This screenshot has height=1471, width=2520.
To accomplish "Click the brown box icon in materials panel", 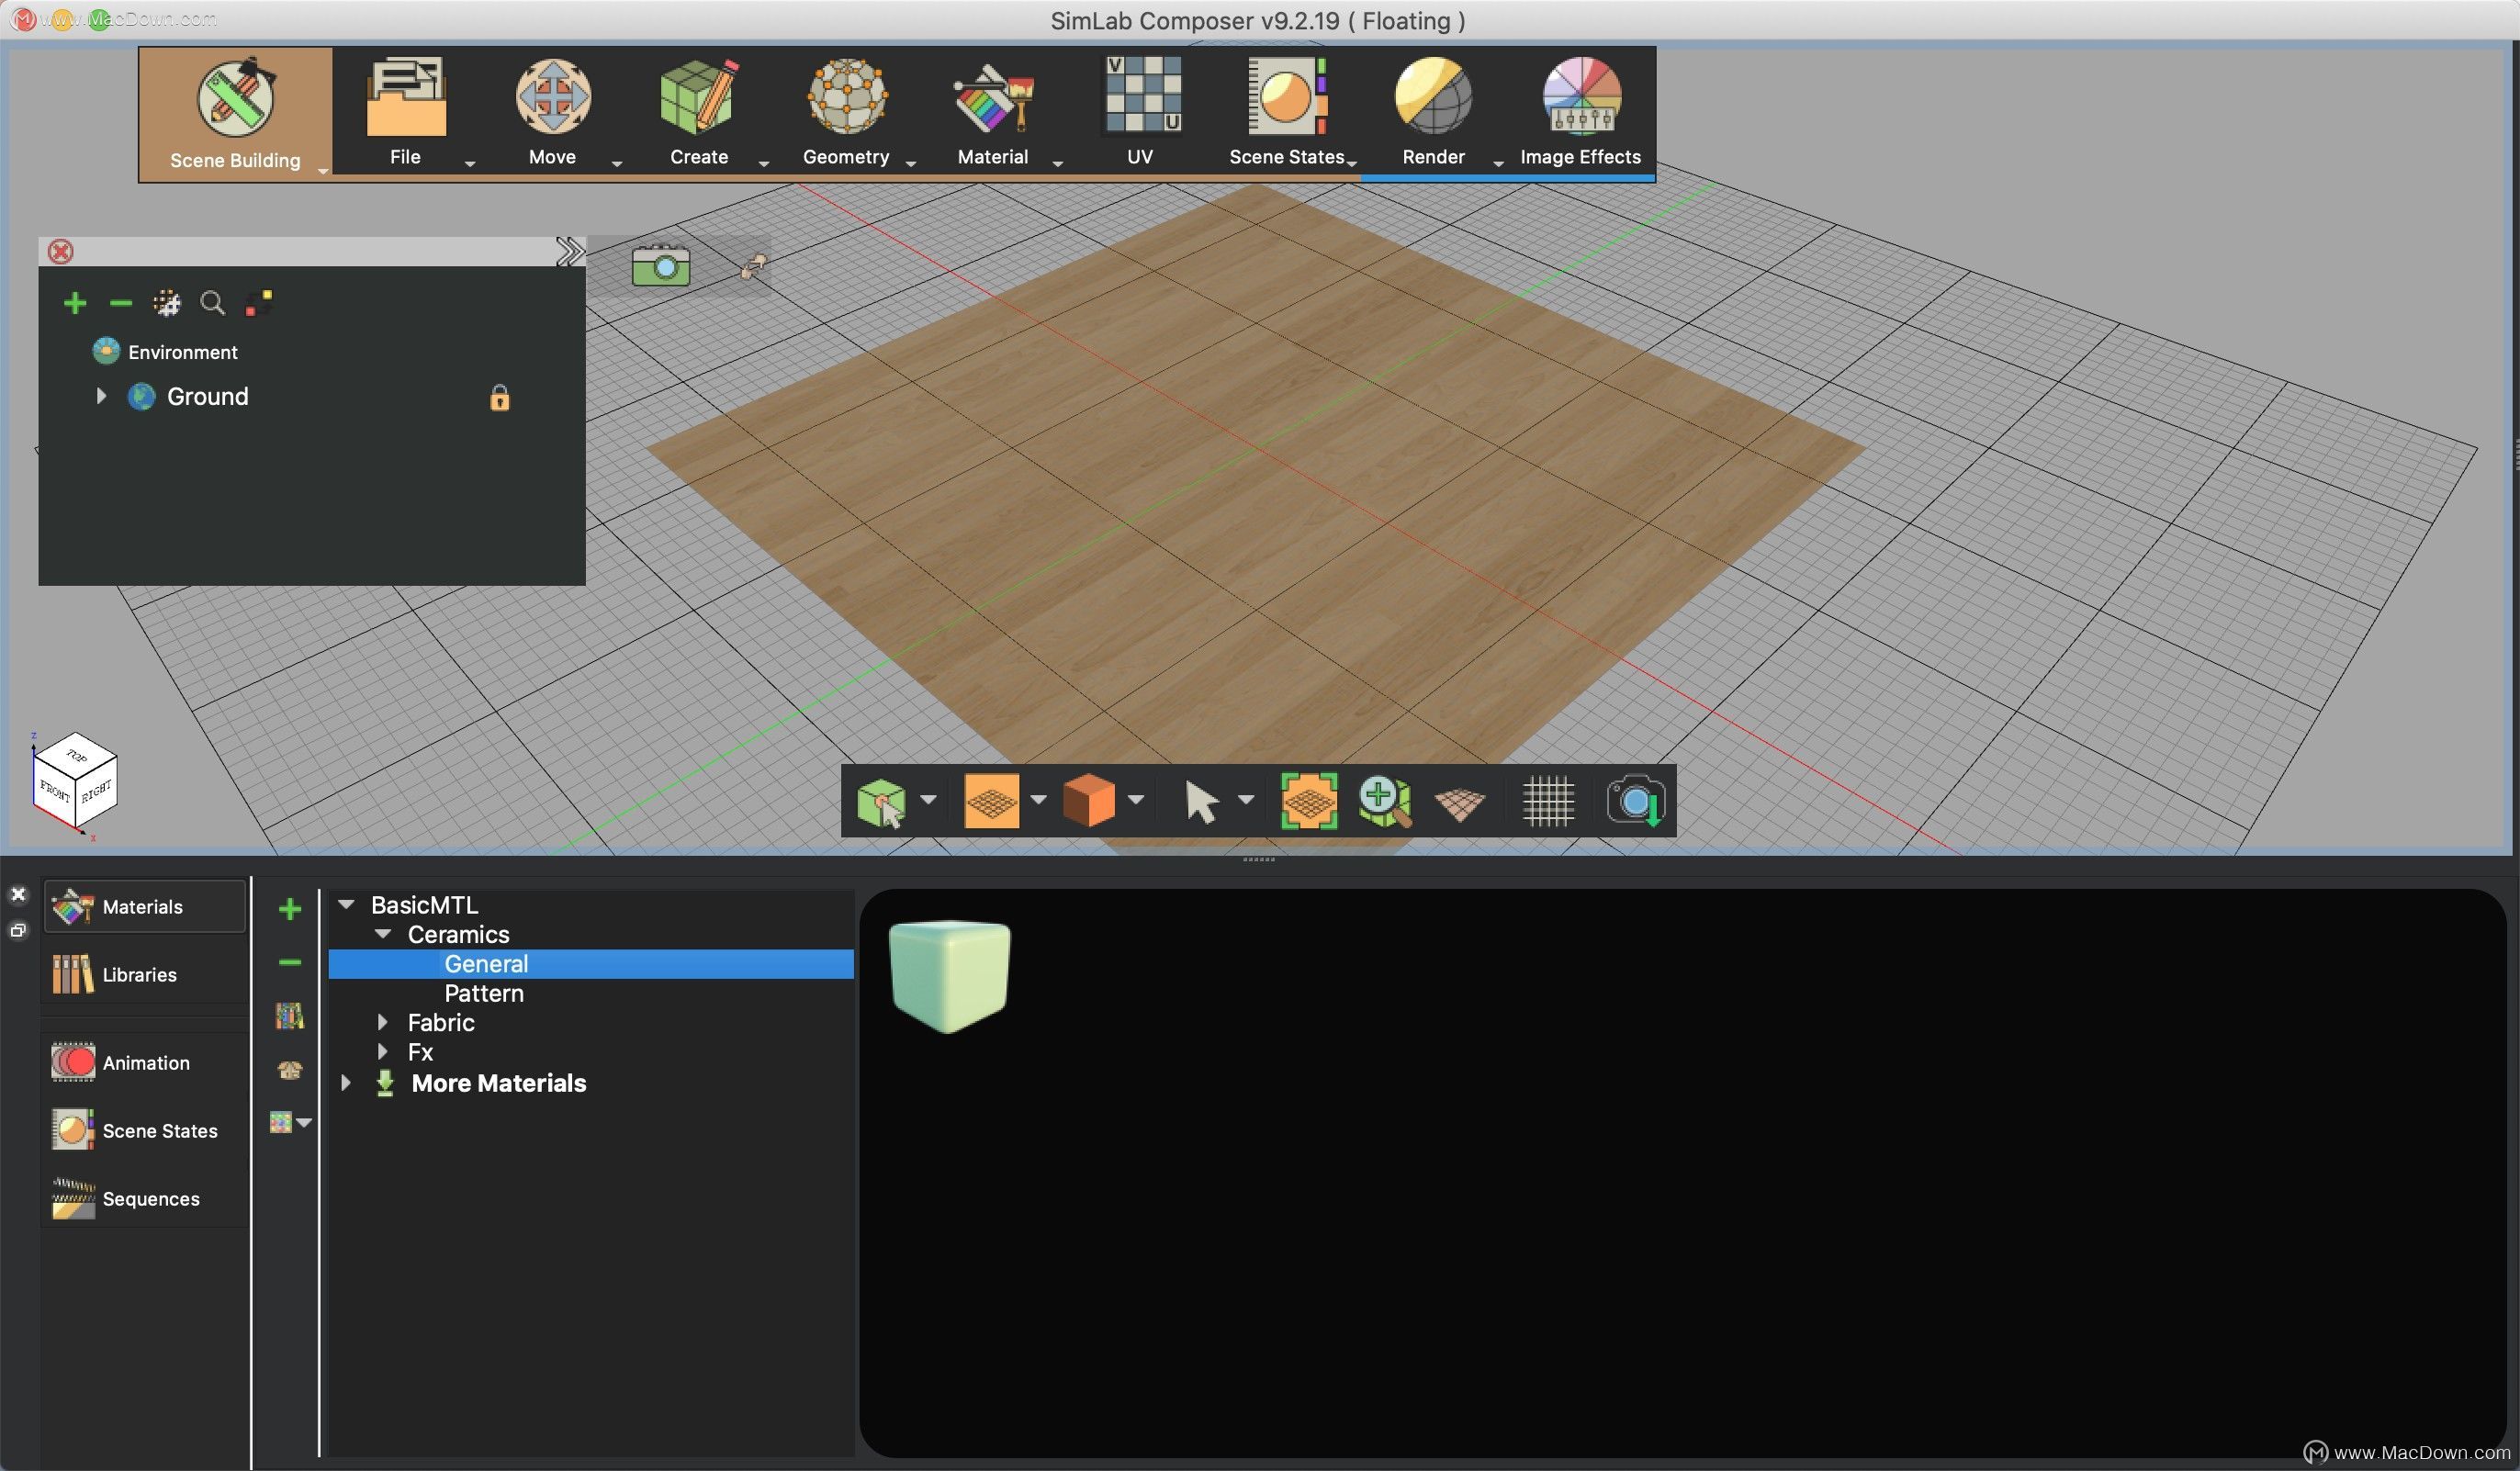I will pos(290,1070).
